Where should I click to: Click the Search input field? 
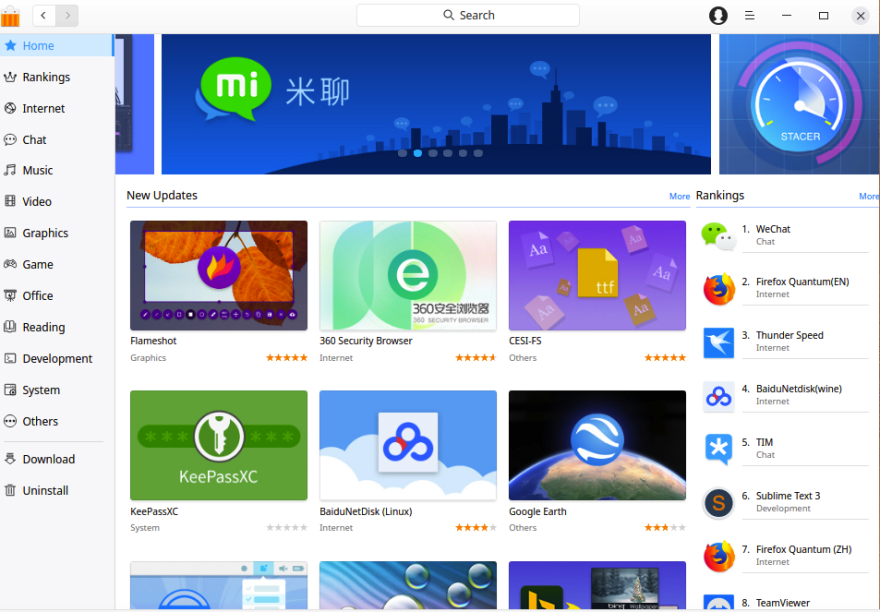[x=468, y=15]
